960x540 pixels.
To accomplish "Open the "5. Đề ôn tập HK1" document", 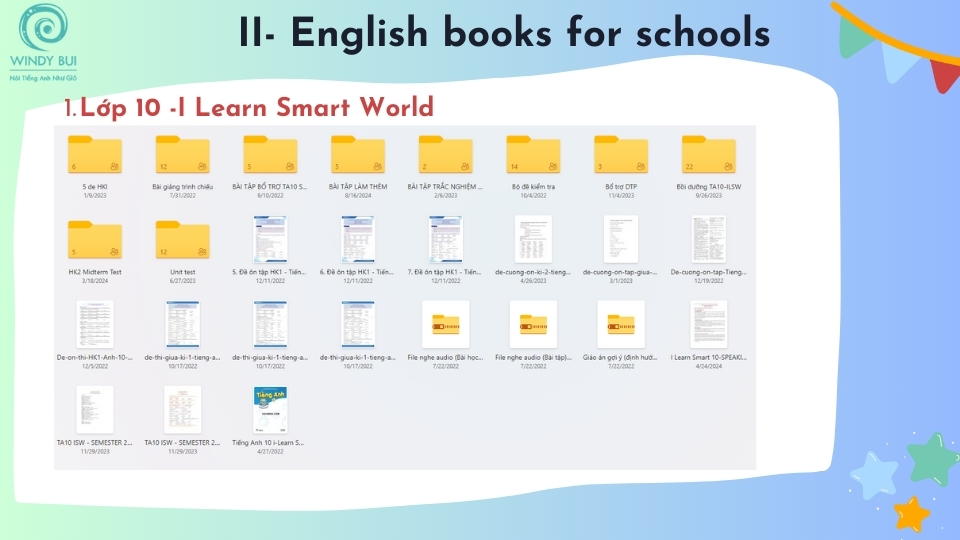I will [270, 240].
